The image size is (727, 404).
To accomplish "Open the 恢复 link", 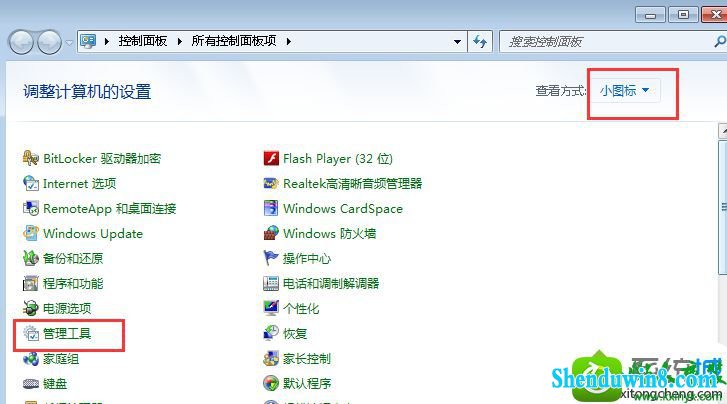I will (x=295, y=333).
